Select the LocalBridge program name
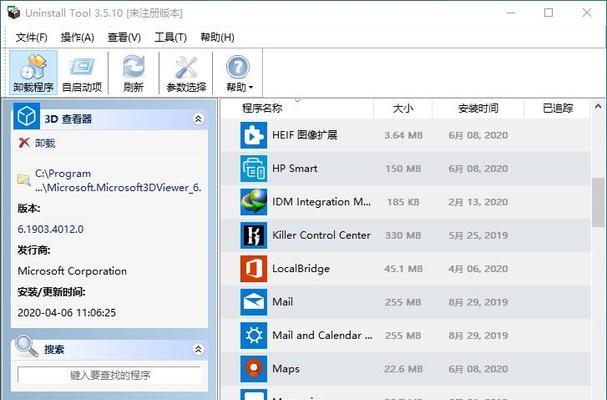Image resolution: width=607 pixels, height=400 pixels. pos(301,268)
